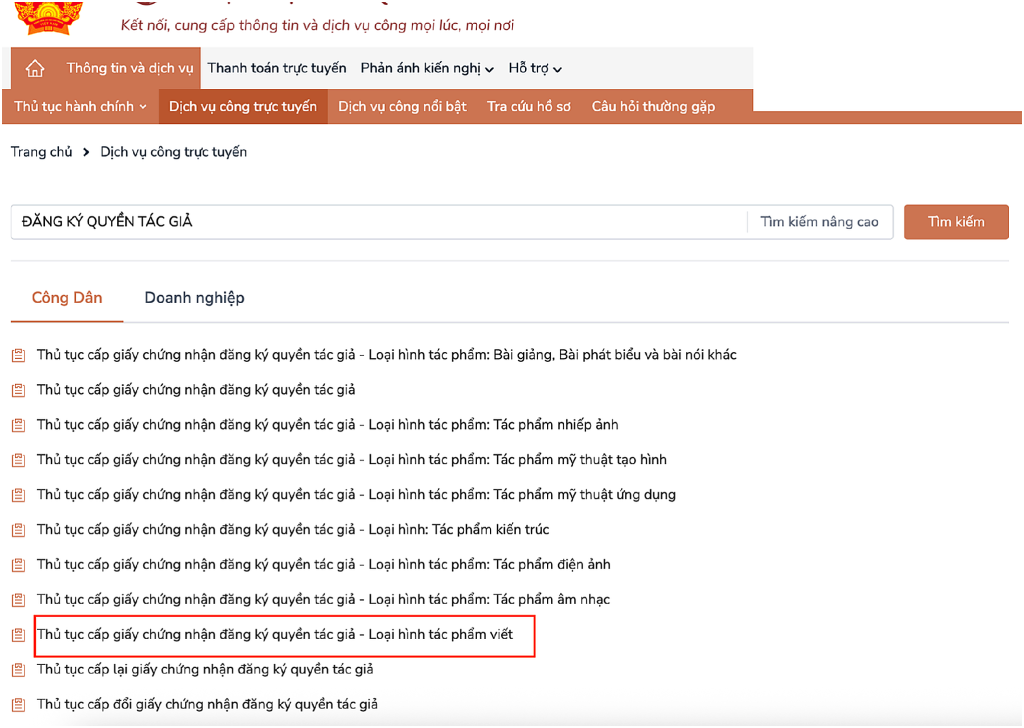Click document icon beside 'Tác phẩm nhiếp ảnh' procedure
This screenshot has height=728, width=1024.
point(18,425)
